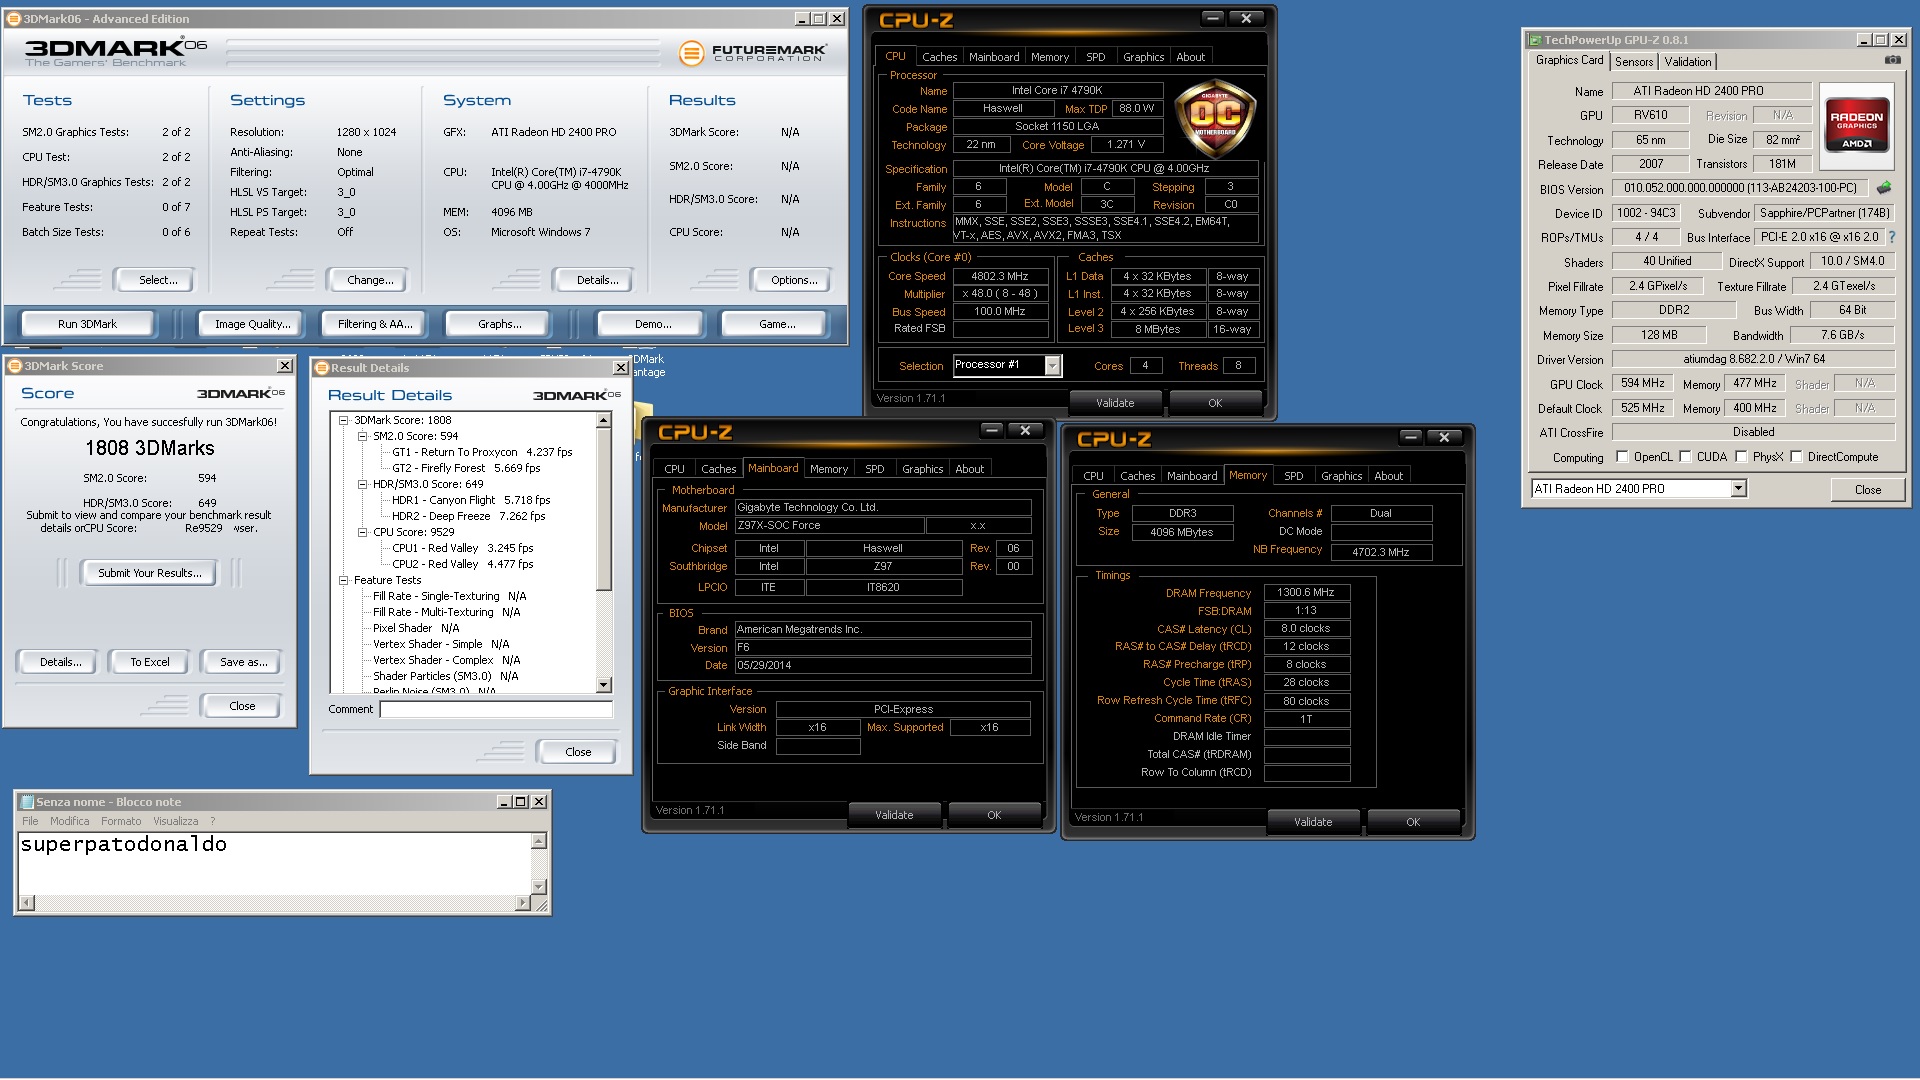
Task: Switch to Validation tab in GPU-Z
Action: (1688, 62)
